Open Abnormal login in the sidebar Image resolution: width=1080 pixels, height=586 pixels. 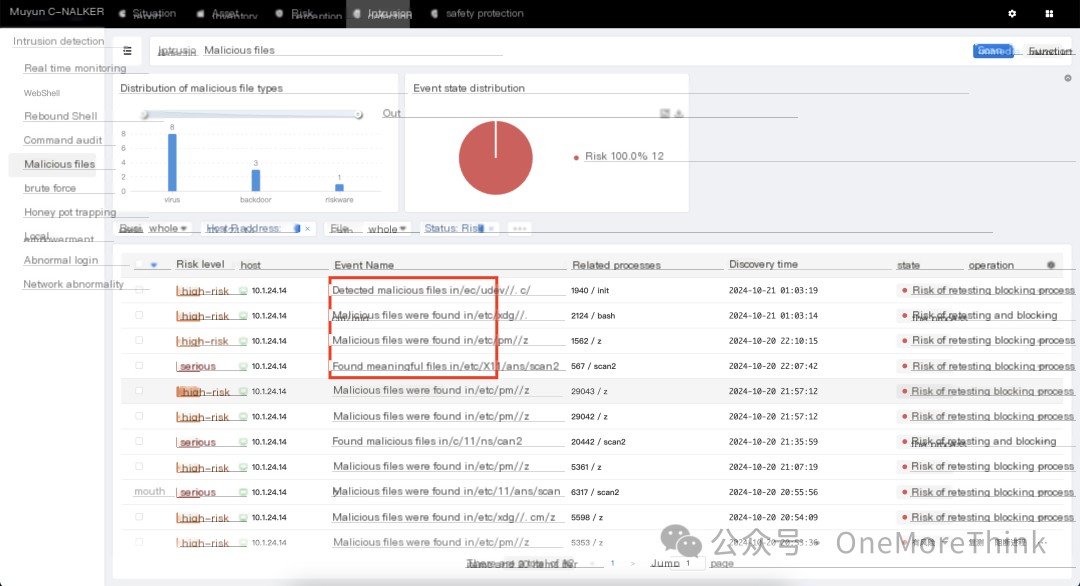61,260
